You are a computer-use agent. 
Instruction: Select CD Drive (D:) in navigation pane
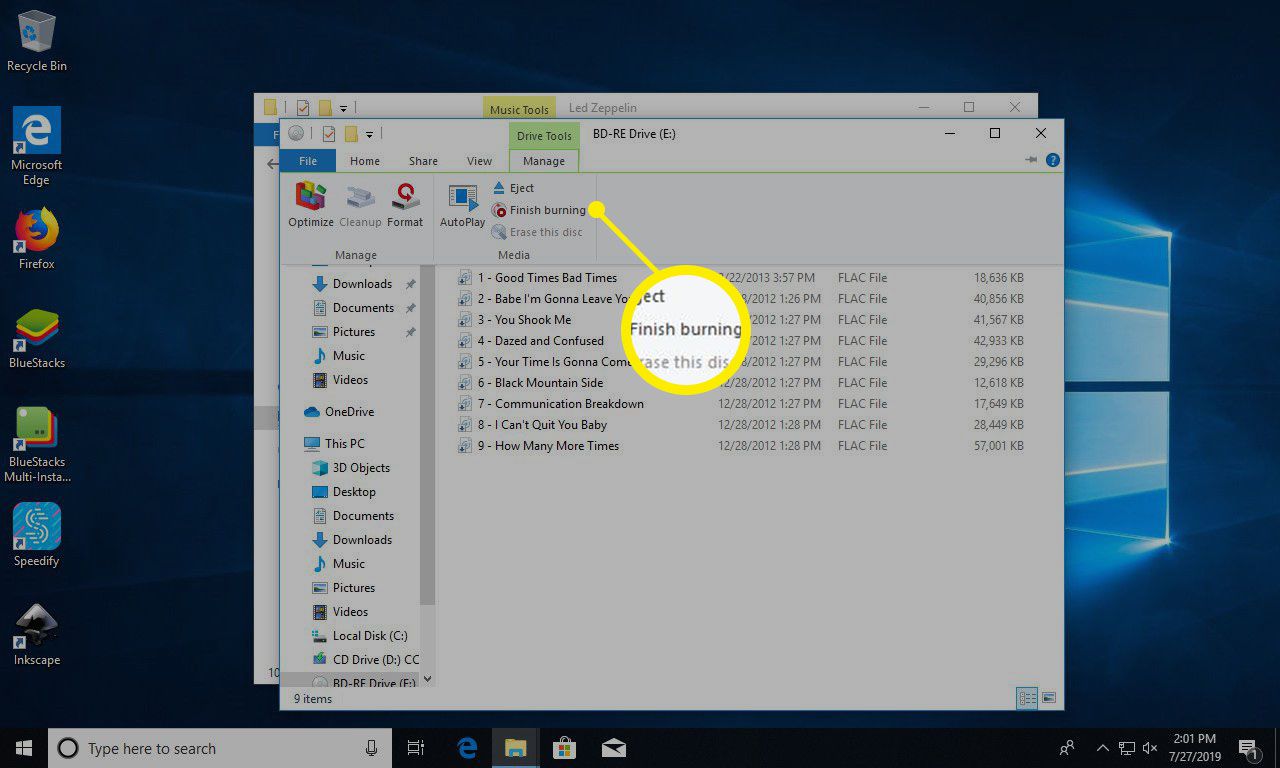click(366, 660)
